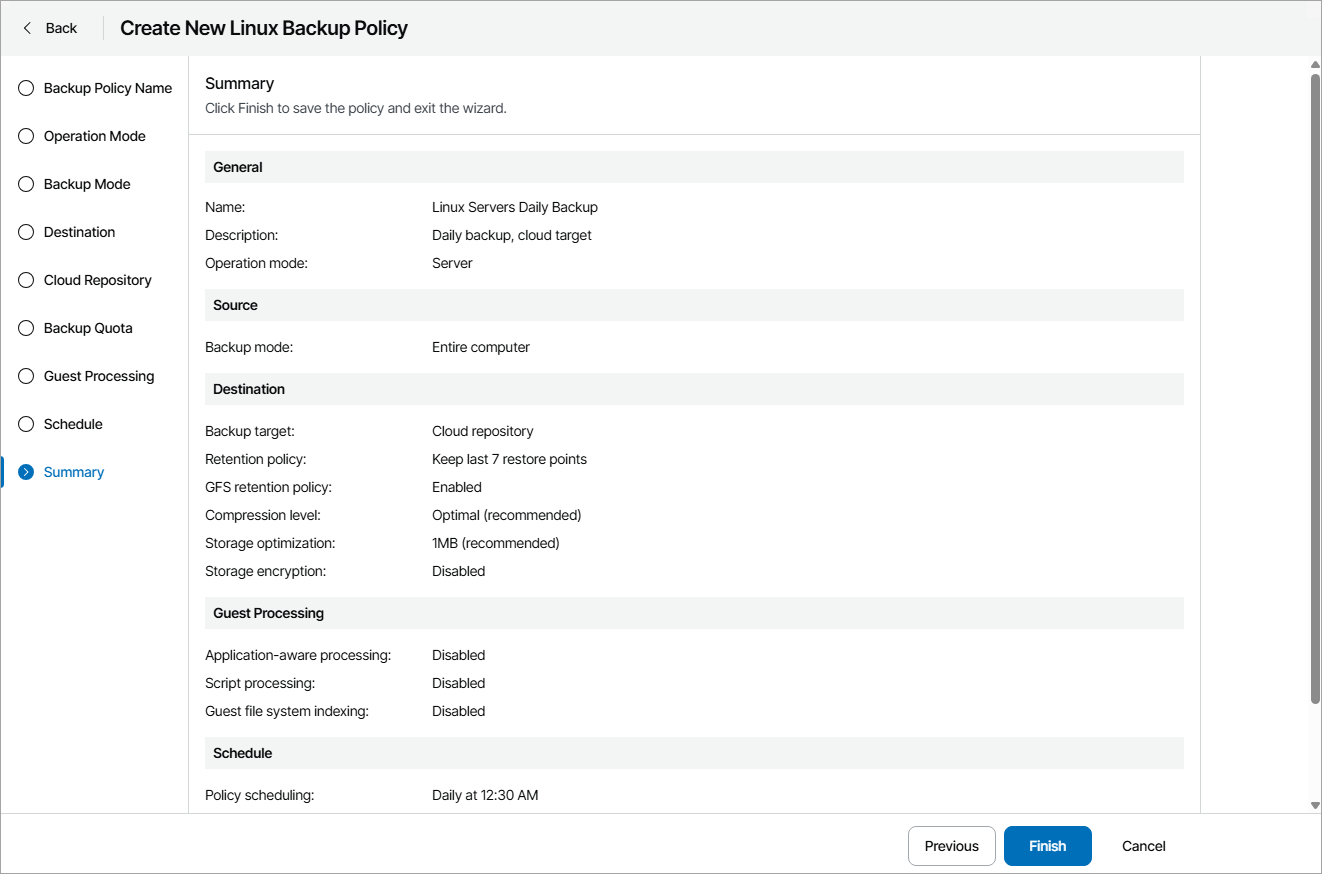Select the Schedule step circle

pyautogui.click(x=26, y=424)
